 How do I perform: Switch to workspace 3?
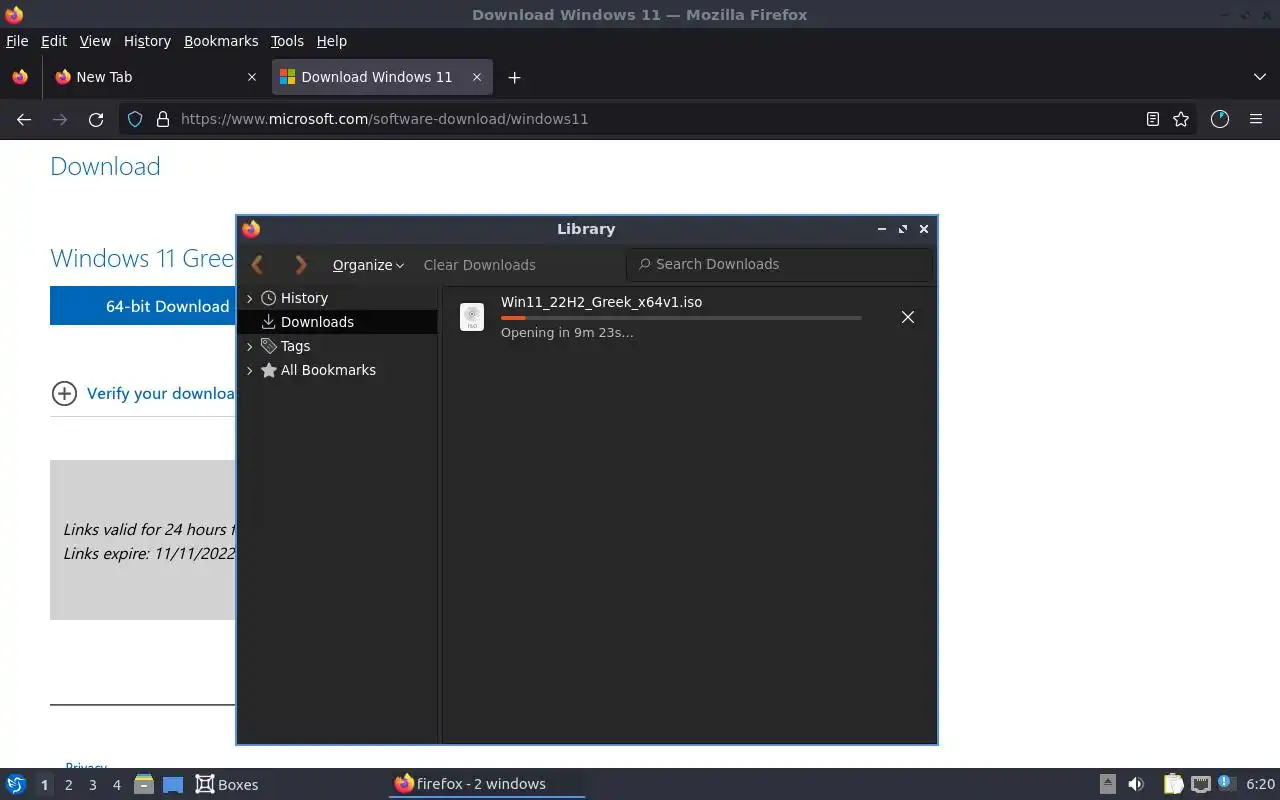(x=92, y=785)
